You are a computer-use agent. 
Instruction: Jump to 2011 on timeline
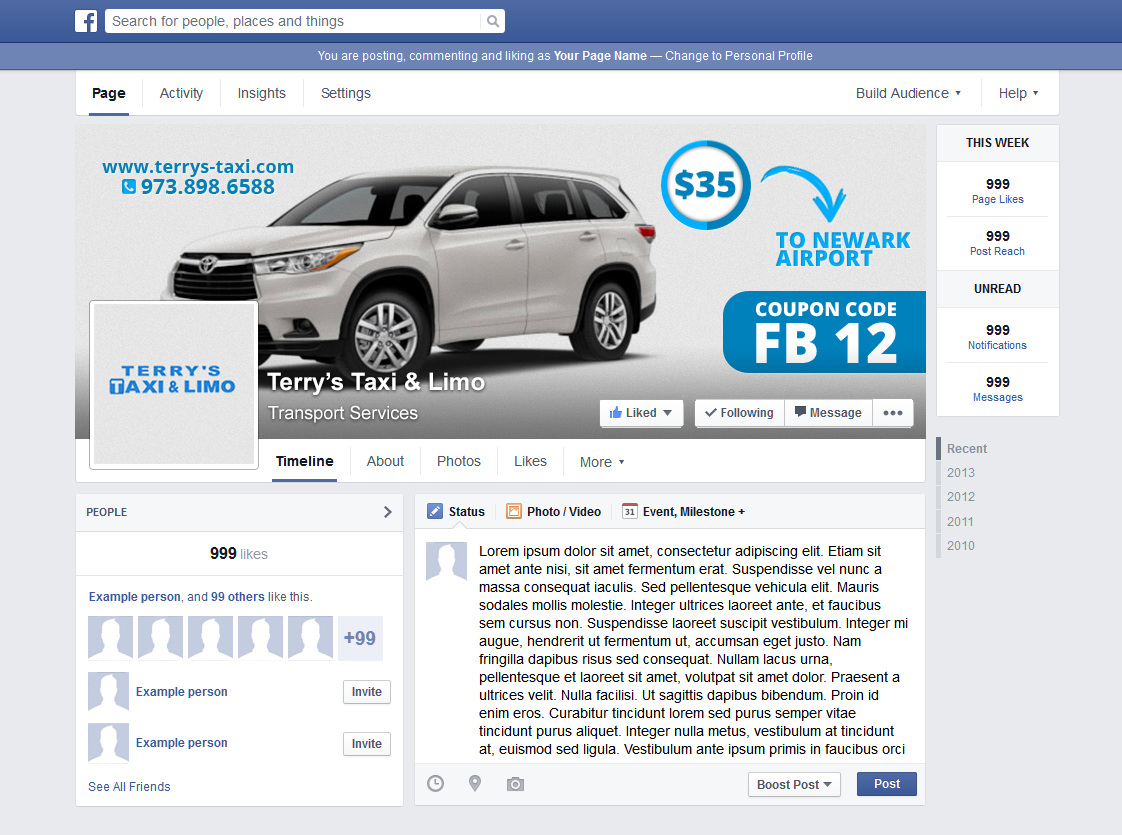point(960,522)
